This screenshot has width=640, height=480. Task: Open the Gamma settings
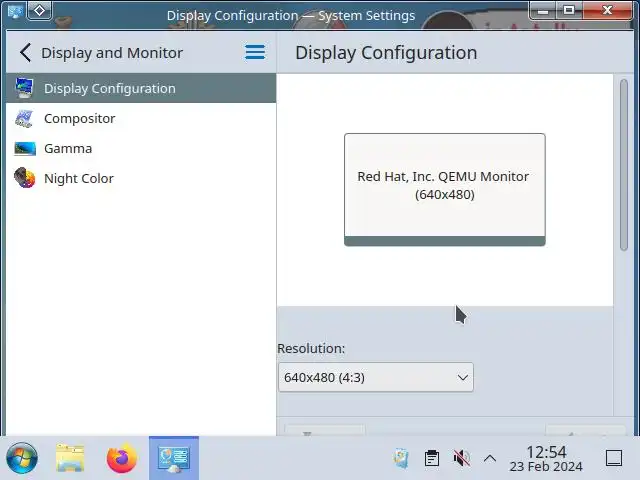click(x=141, y=149)
